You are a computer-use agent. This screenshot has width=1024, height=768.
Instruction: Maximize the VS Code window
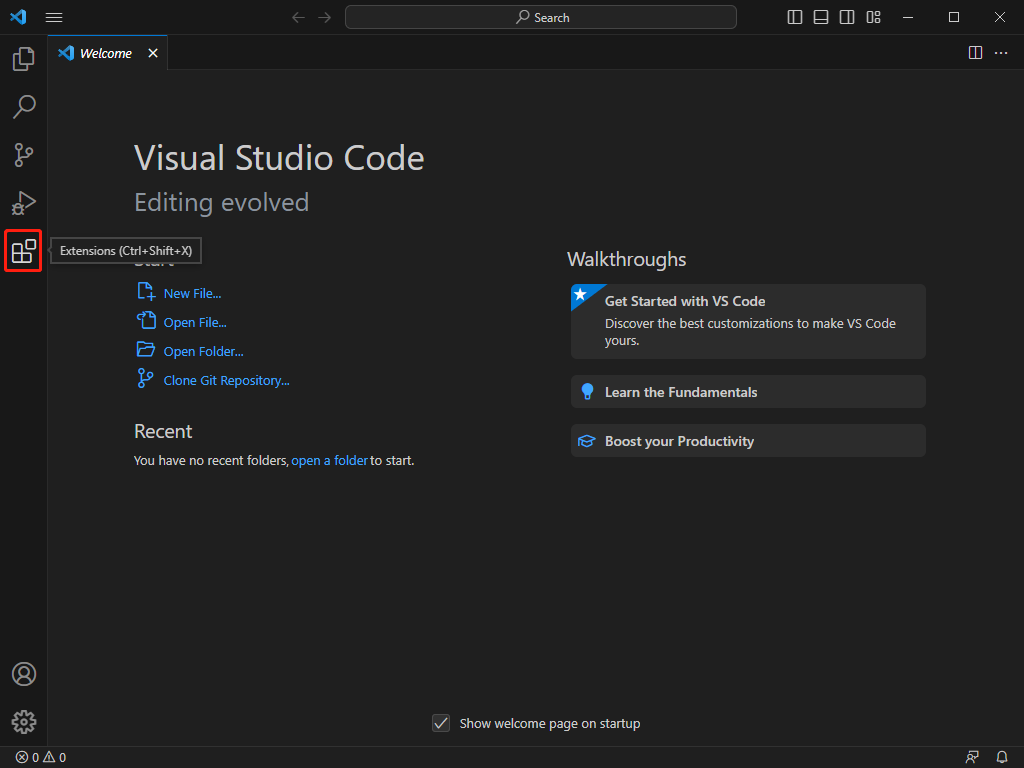954,18
